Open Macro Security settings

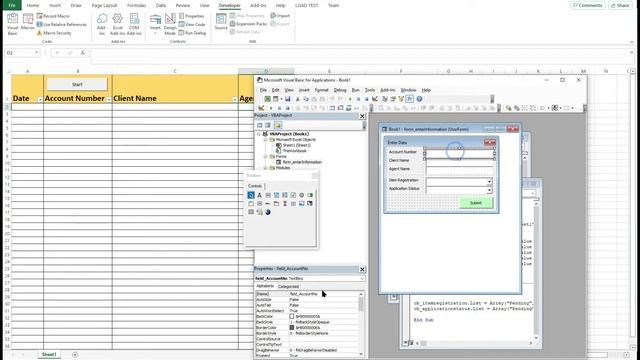pyautogui.click(x=54, y=33)
